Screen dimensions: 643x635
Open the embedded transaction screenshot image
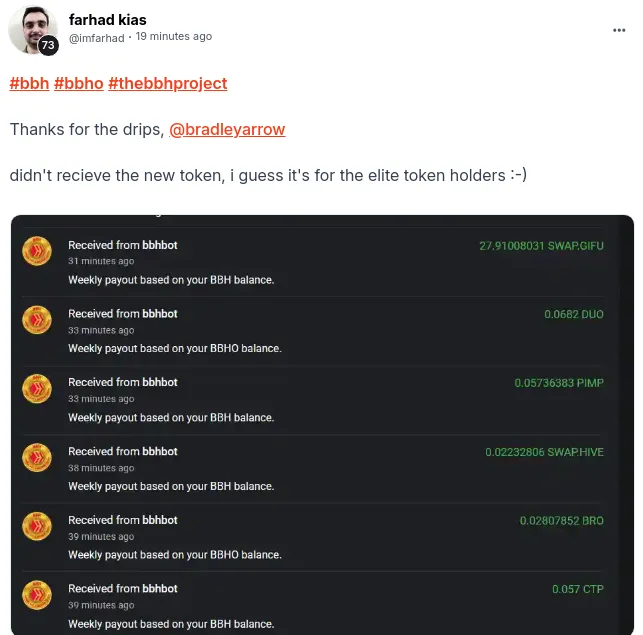[x=322, y=425]
